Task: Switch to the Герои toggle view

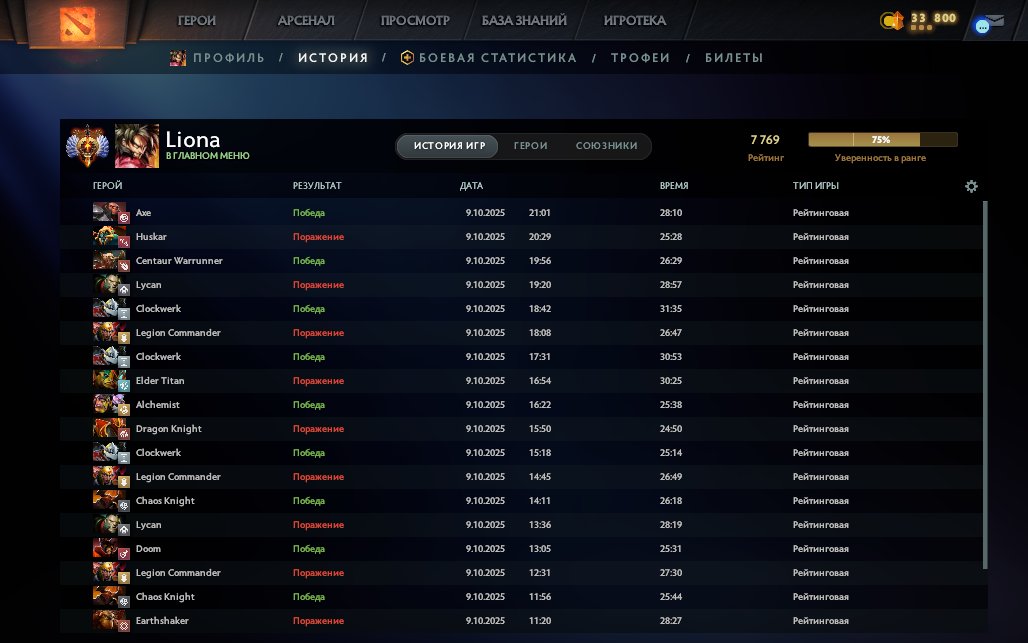Action: pos(530,146)
